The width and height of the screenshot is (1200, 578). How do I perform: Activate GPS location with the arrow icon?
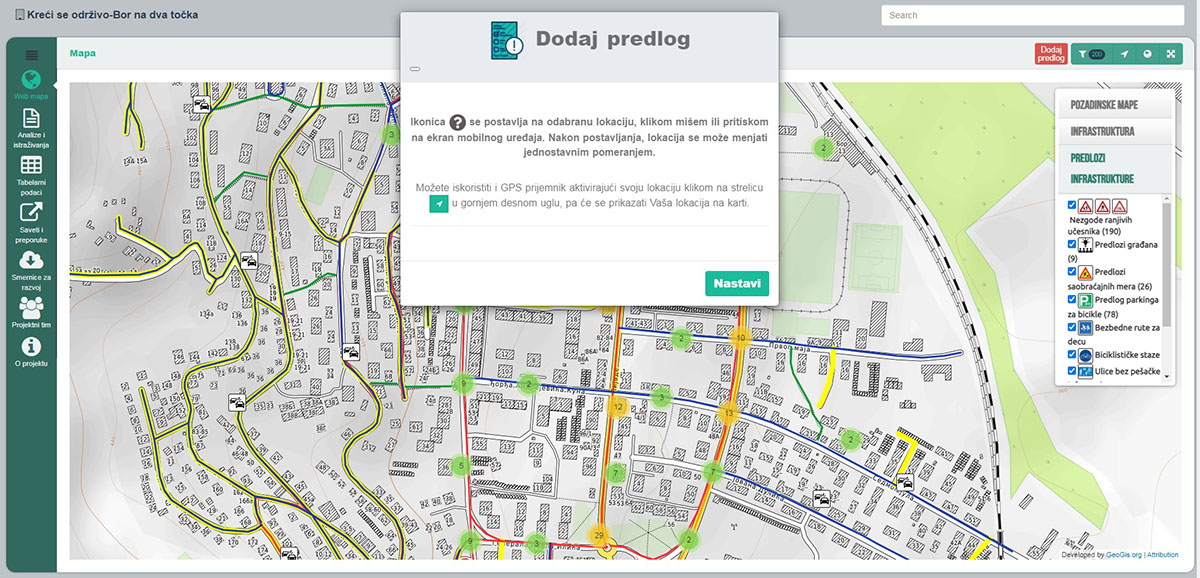pyautogui.click(x=1124, y=53)
